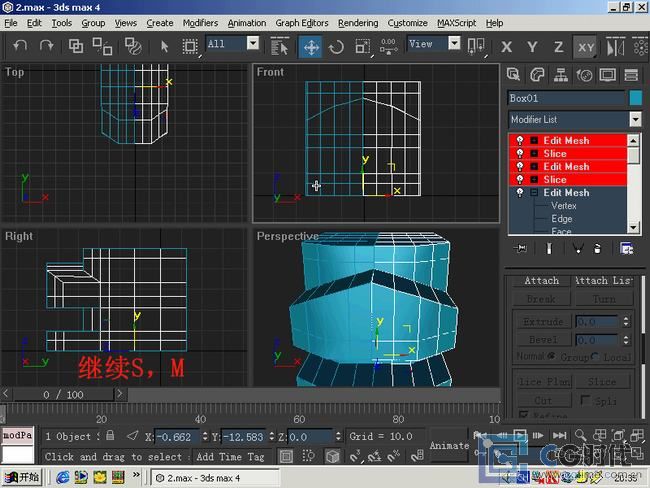Click the Box01 object color swatch
This screenshot has height=488, width=650.
pyautogui.click(x=635, y=98)
